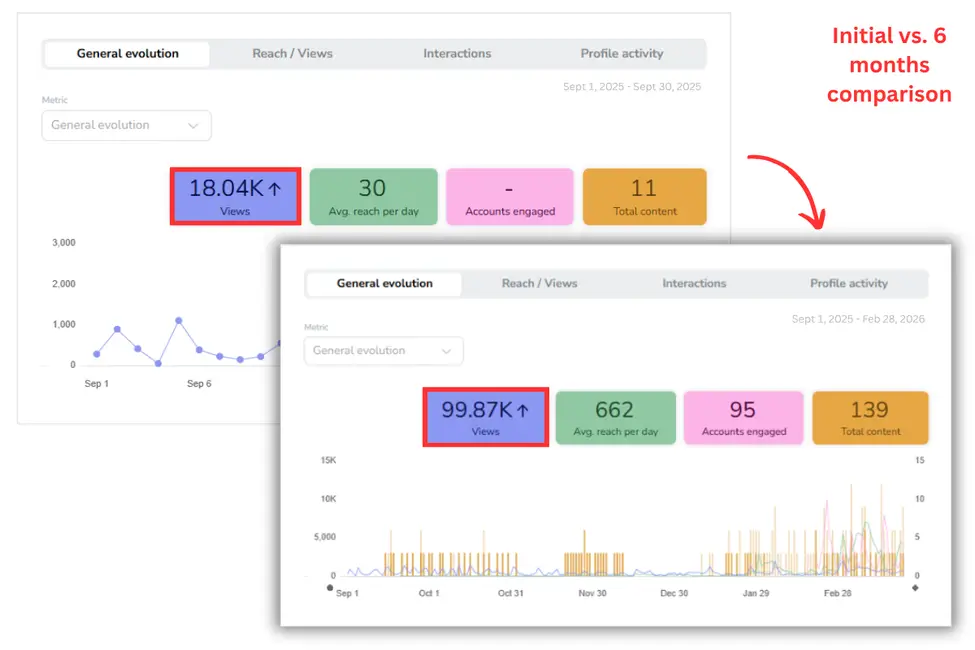This screenshot has width=975, height=650.
Task: Click the chevron in the lower Metric dropdown
Action: pyautogui.click(x=446, y=351)
